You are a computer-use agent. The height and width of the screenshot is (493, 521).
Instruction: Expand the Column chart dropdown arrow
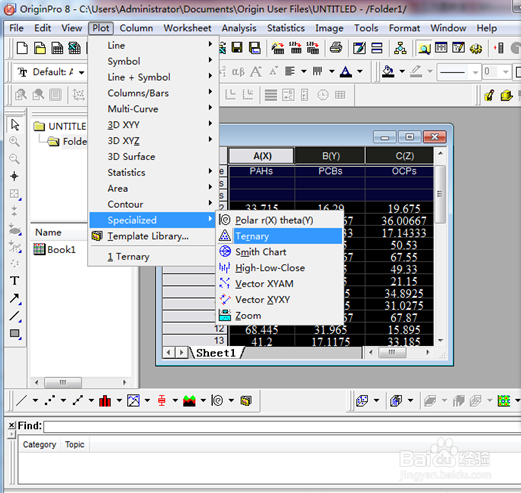(119, 400)
